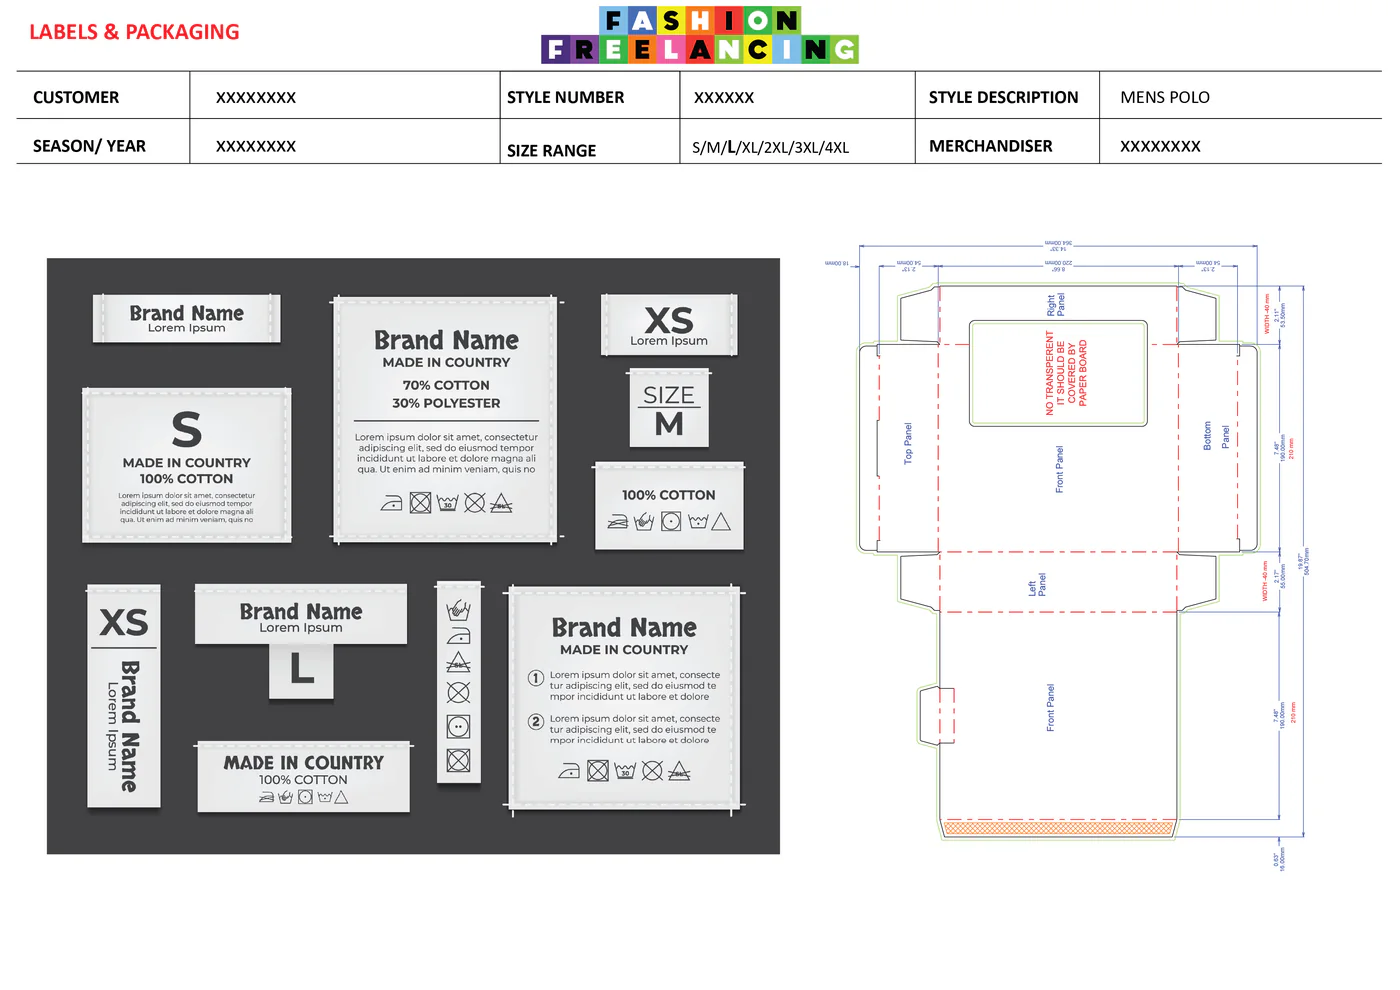
Task: Click the Bottom Panel label on the dieline
Action: 1216,436
